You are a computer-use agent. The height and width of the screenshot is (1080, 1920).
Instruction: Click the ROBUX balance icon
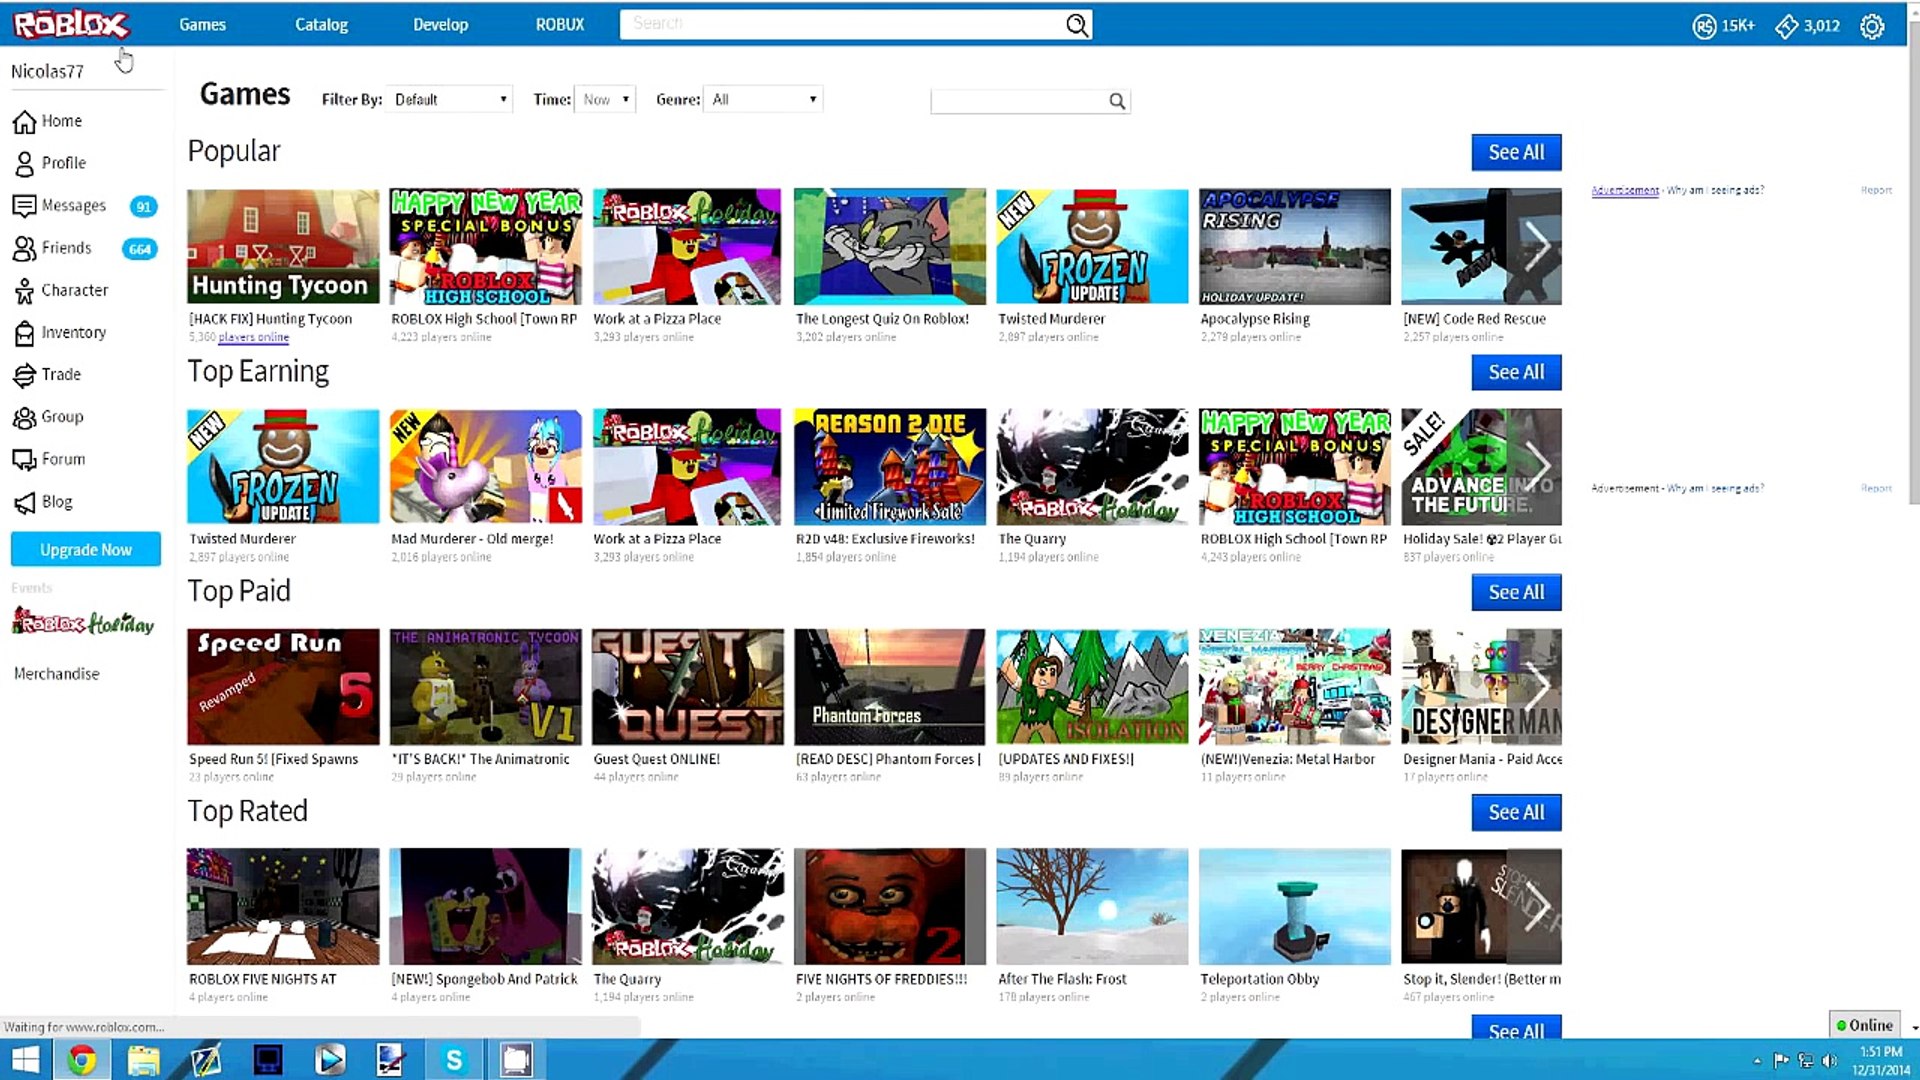click(1705, 25)
